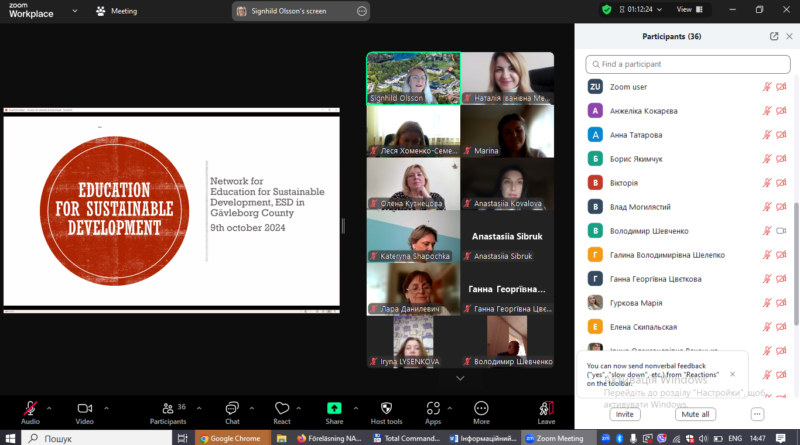The width and height of the screenshot is (800, 445).
Task: Select the Meeting tab at top
Action: tap(117, 11)
